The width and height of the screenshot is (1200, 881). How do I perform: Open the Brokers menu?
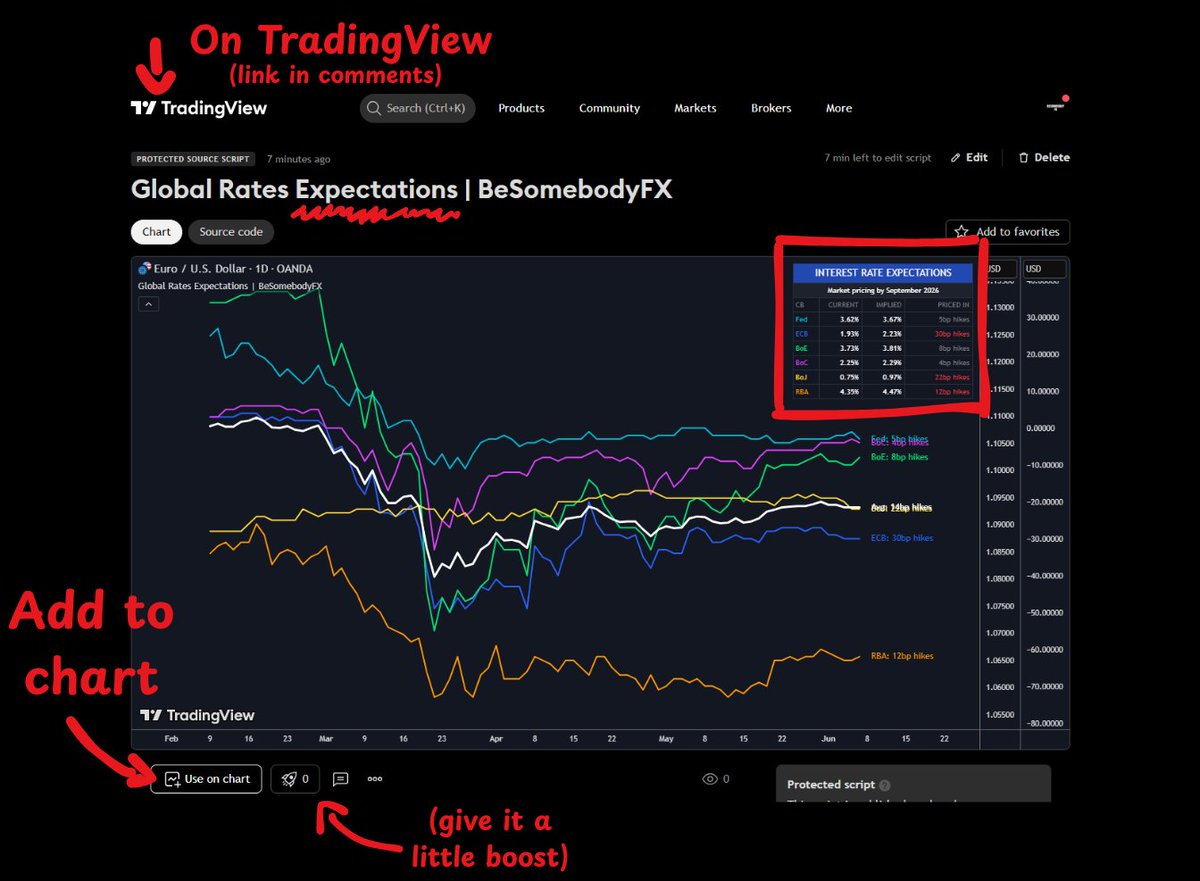(x=771, y=108)
